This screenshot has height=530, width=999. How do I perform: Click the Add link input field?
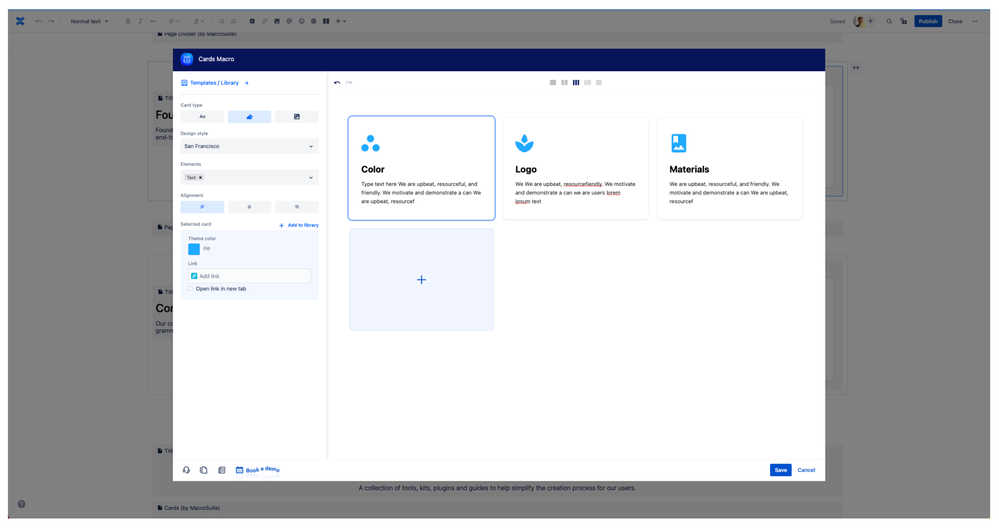[x=249, y=276]
